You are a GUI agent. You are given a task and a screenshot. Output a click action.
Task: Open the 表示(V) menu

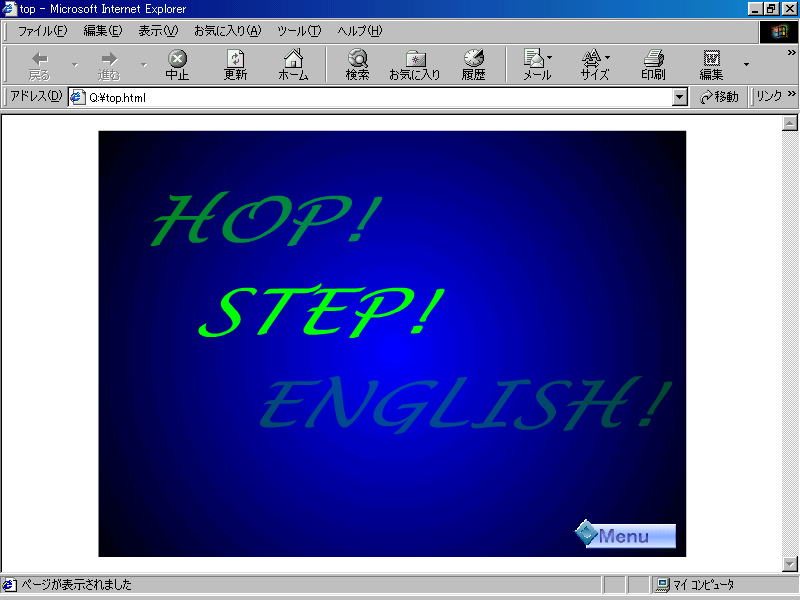(x=158, y=31)
